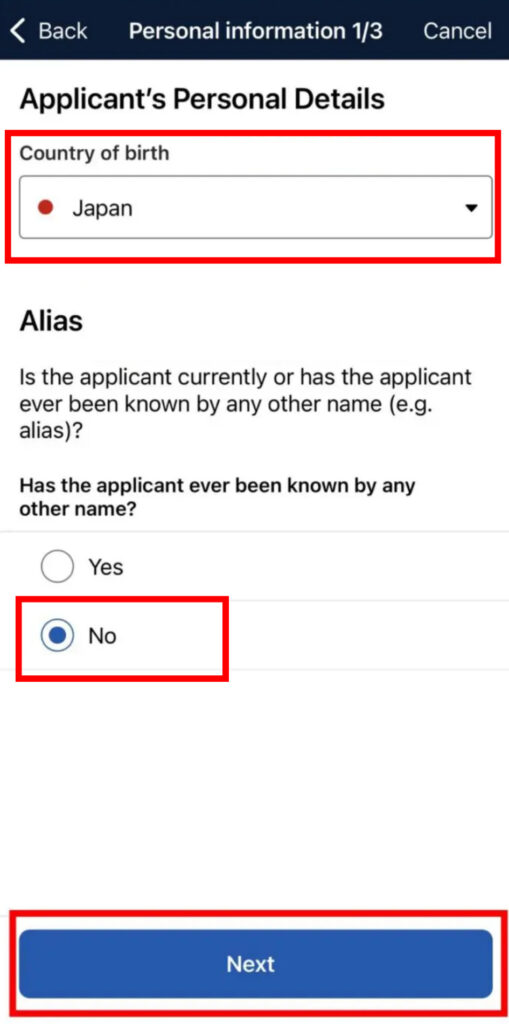Click the bold other name question text
509x1024 pixels.
tap(218, 497)
